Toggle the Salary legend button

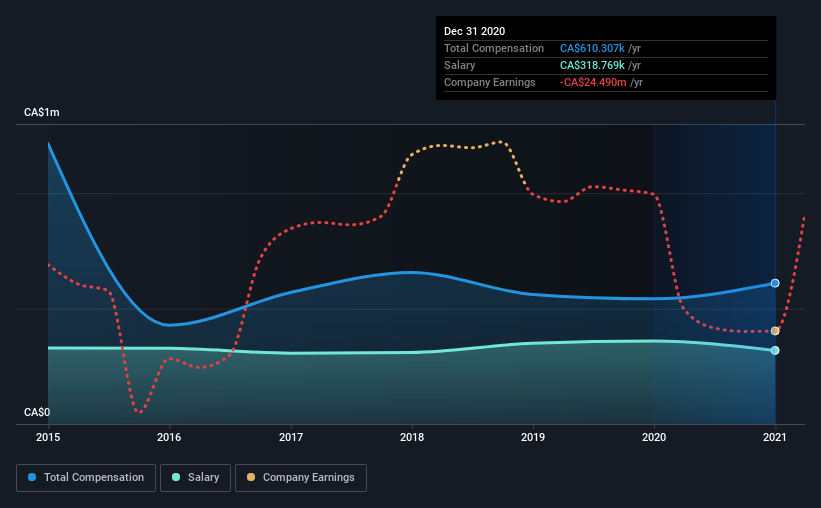click(195, 478)
